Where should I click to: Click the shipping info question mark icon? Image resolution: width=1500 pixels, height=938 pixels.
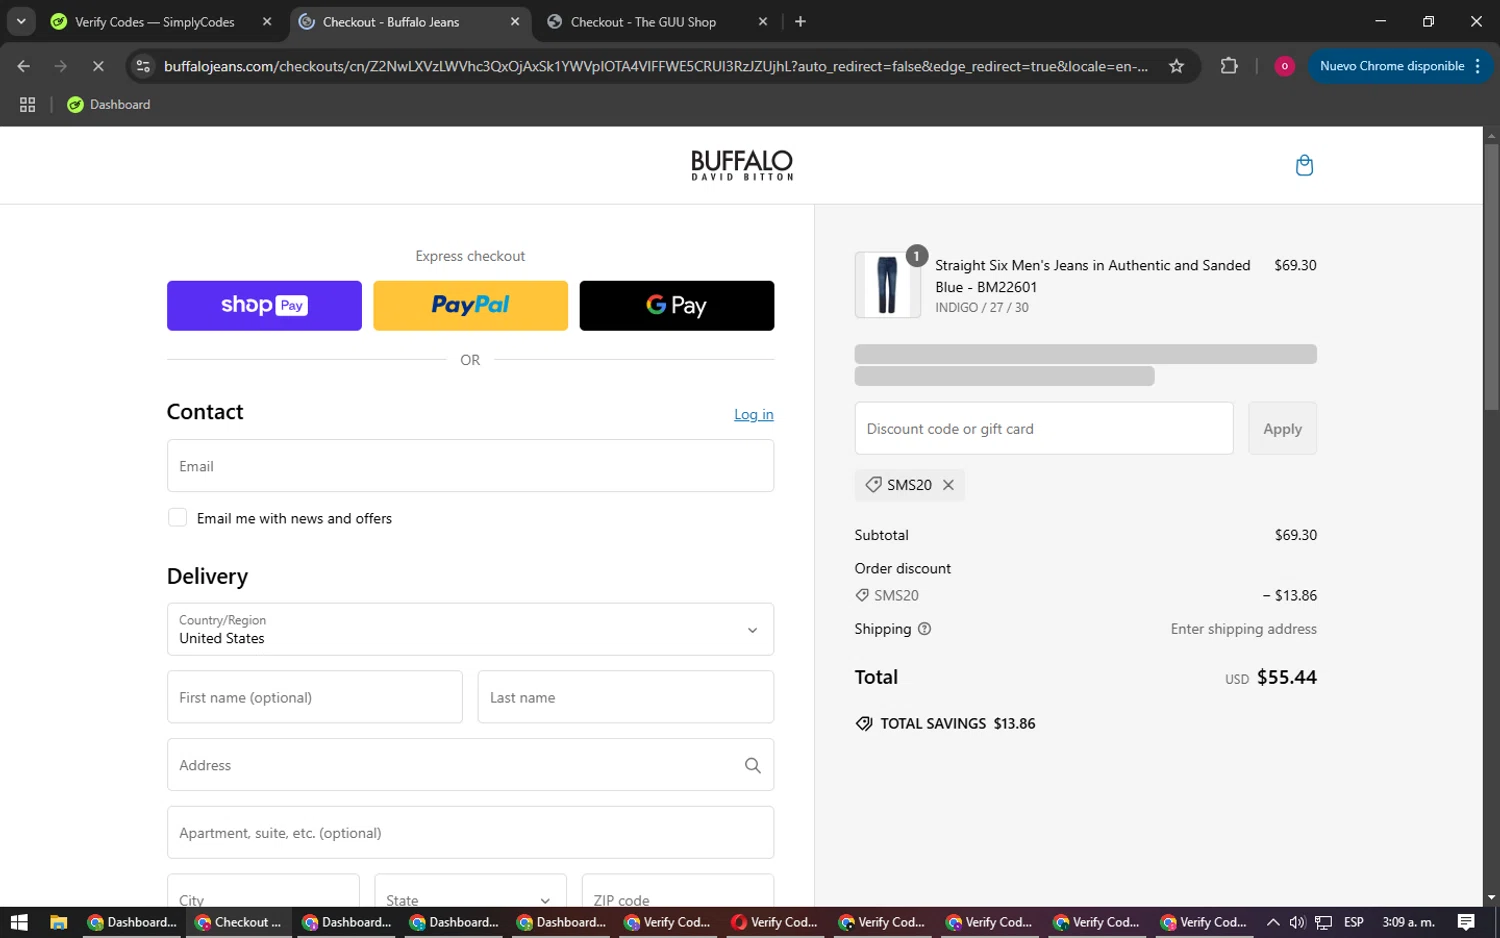(924, 629)
